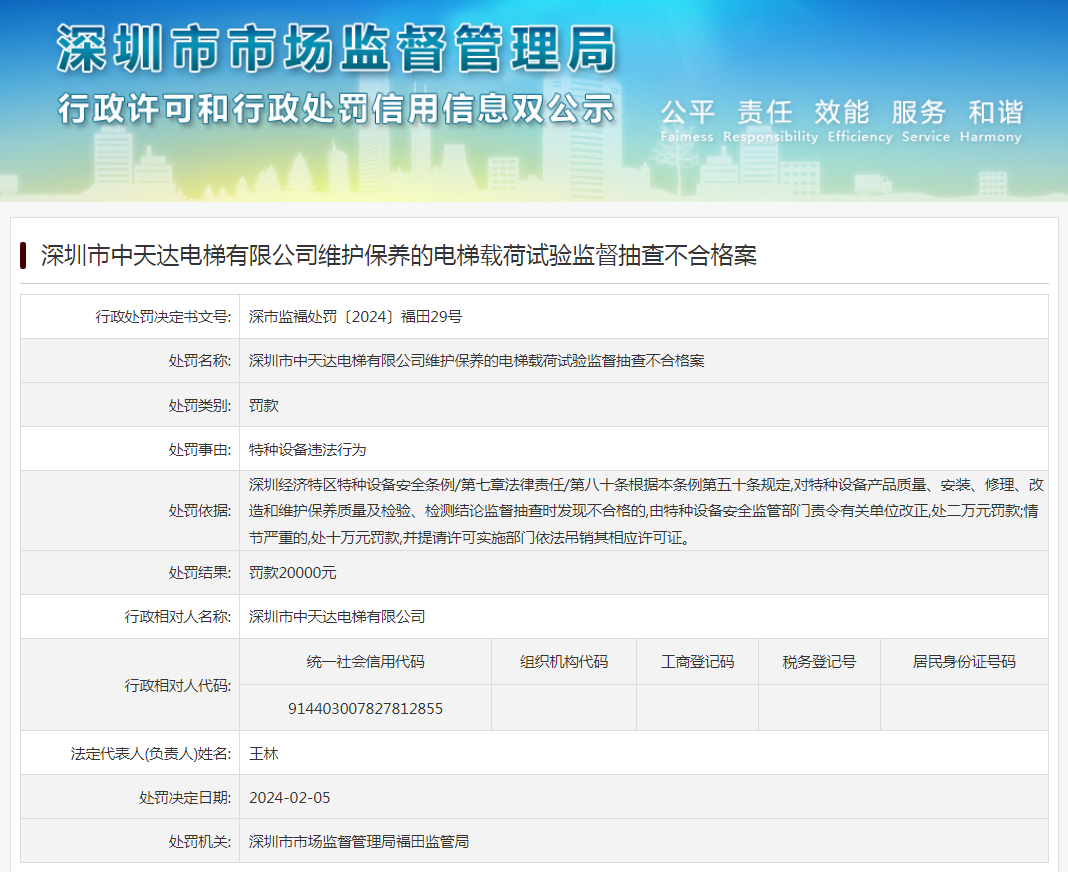The width and height of the screenshot is (1068, 872).
Task: Click the case title heading above the table
Action: coord(398,256)
